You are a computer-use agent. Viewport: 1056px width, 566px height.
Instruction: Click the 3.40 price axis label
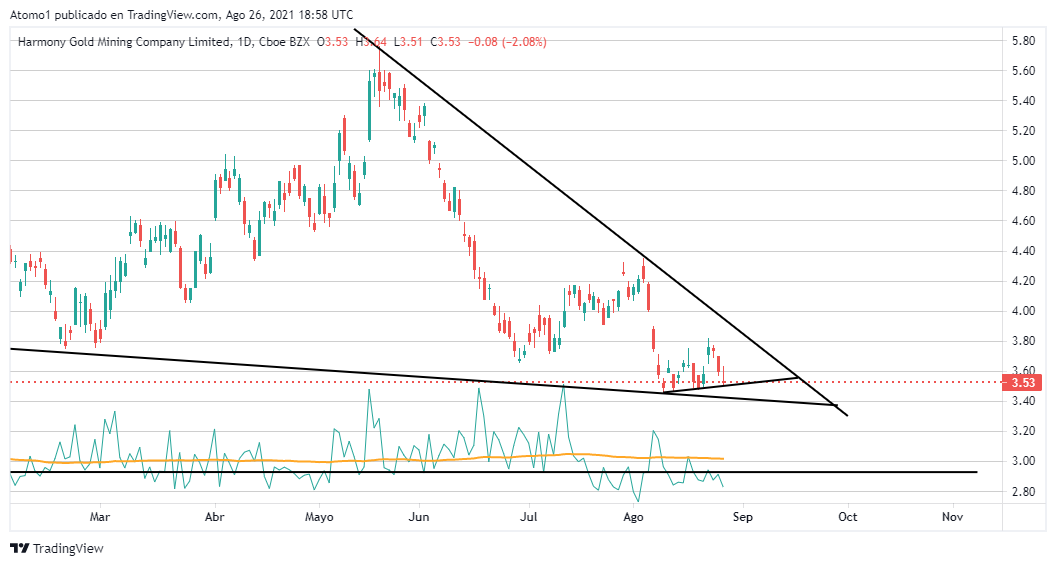click(1023, 402)
